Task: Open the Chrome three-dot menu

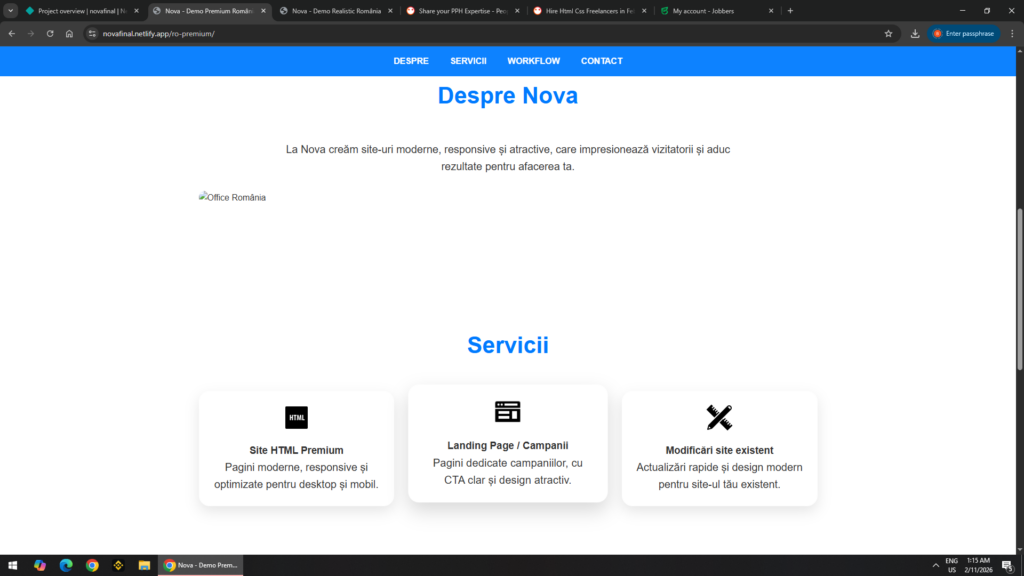Action: click(1012, 33)
